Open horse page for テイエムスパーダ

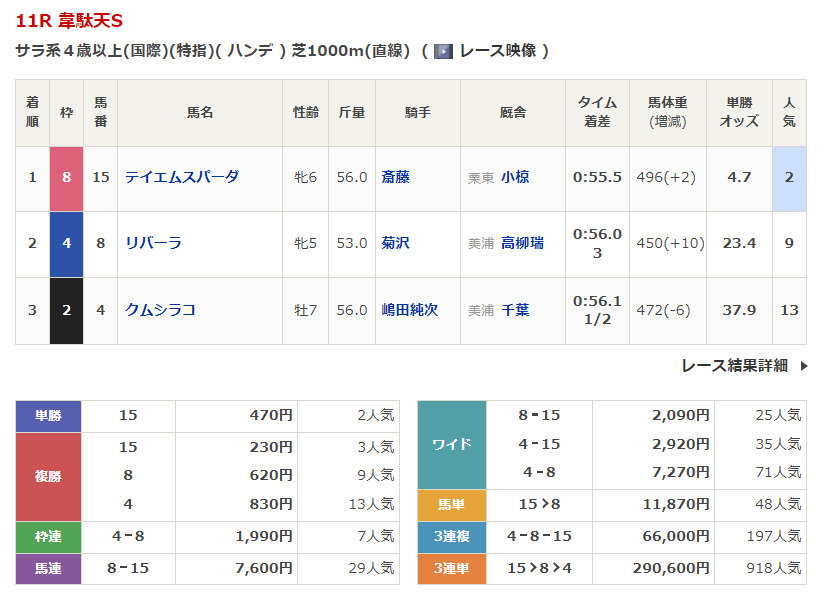[x=181, y=177]
